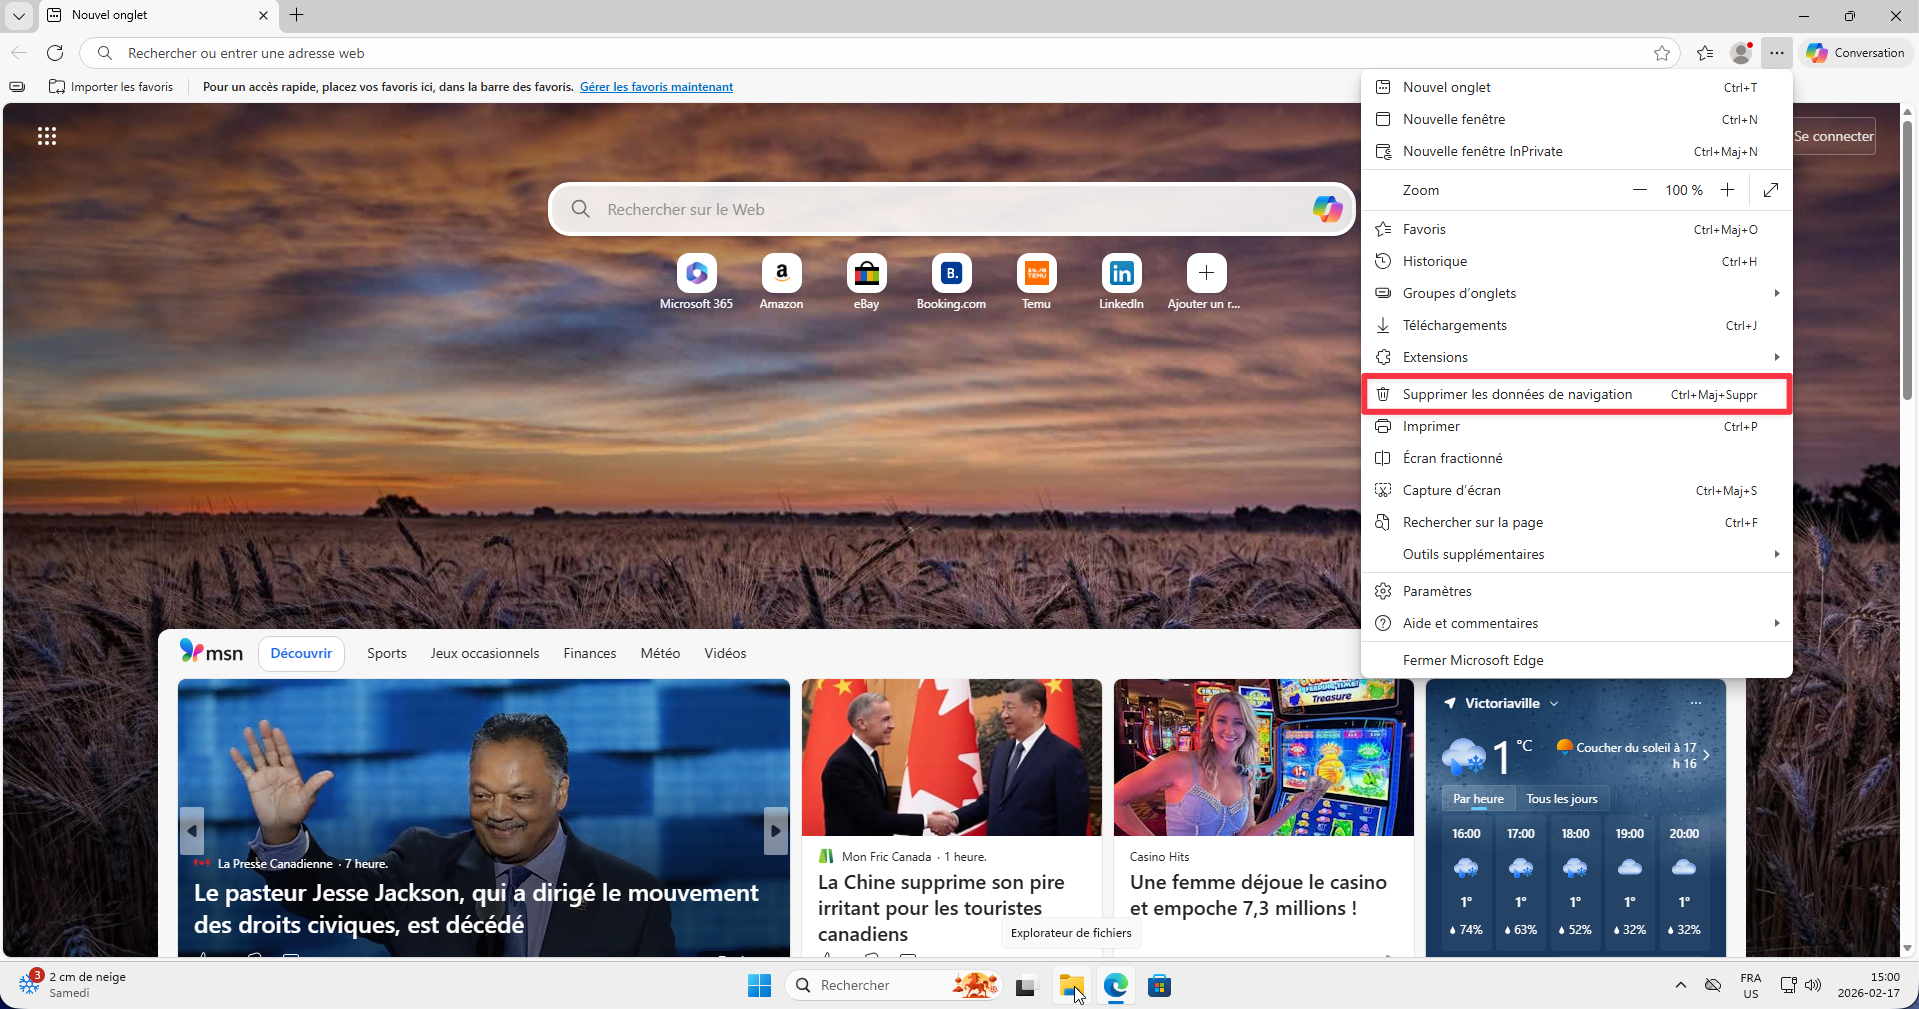Click Importer les favoris
Viewport: 1919px width, 1009px height.
click(x=111, y=87)
